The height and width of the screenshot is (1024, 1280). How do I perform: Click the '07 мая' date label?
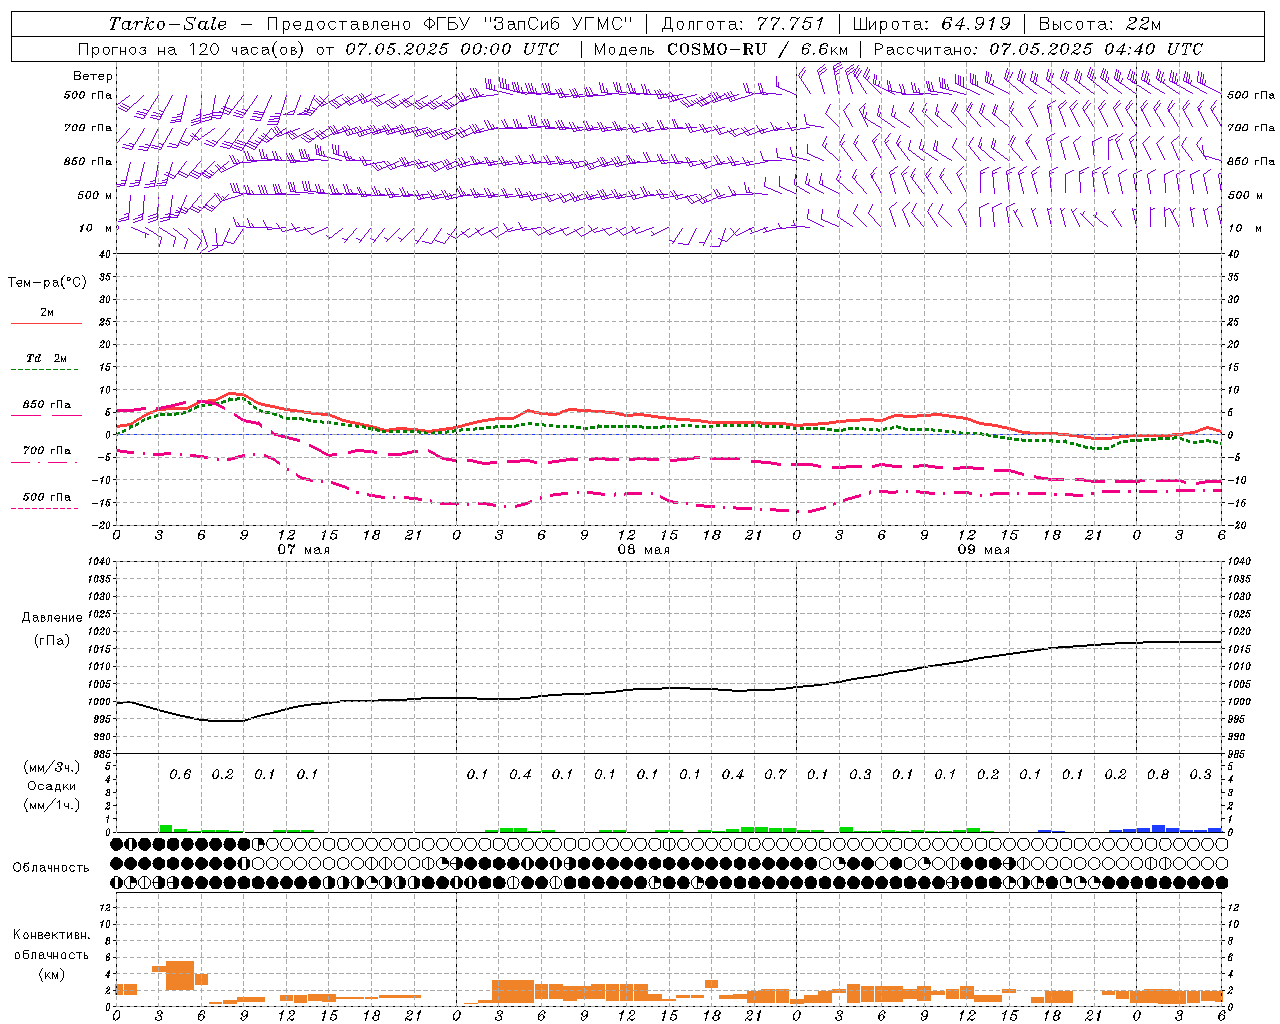pos(304,550)
